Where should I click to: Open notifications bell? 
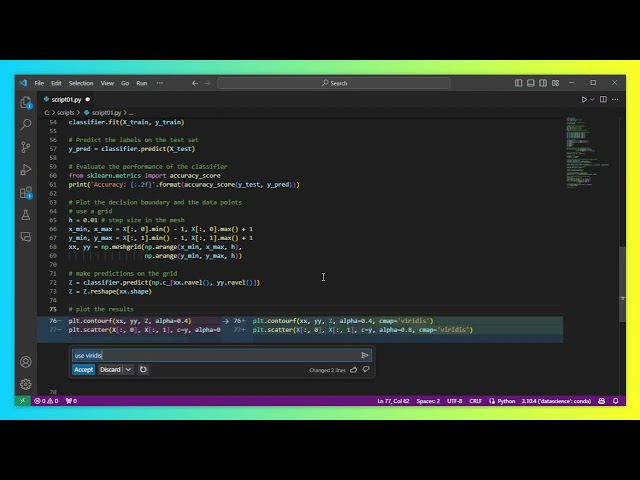coord(616,401)
